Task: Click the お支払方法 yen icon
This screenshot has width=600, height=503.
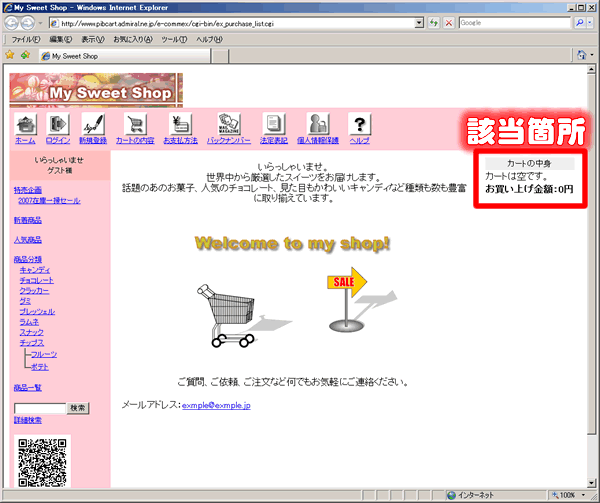Action: [x=180, y=124]
